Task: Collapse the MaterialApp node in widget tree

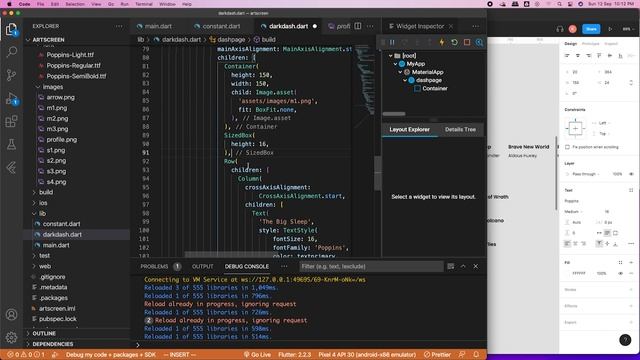Action: (400, 72)
